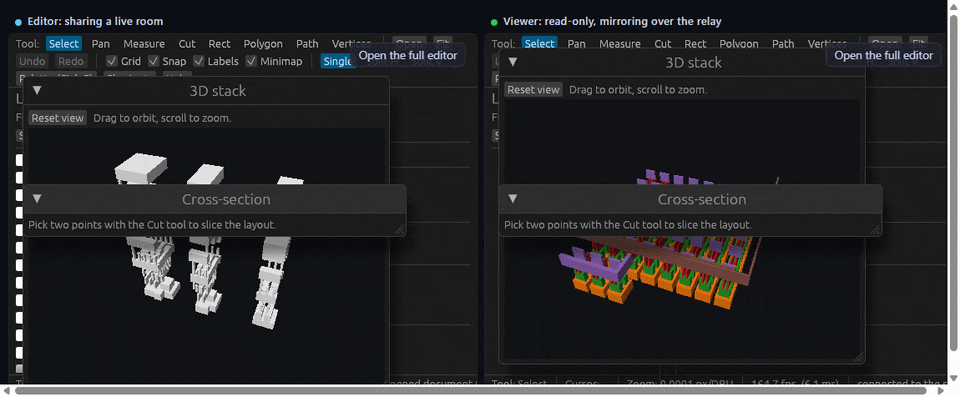Toggle the Snap checkbox in the editor

click(x=153, y=61)
